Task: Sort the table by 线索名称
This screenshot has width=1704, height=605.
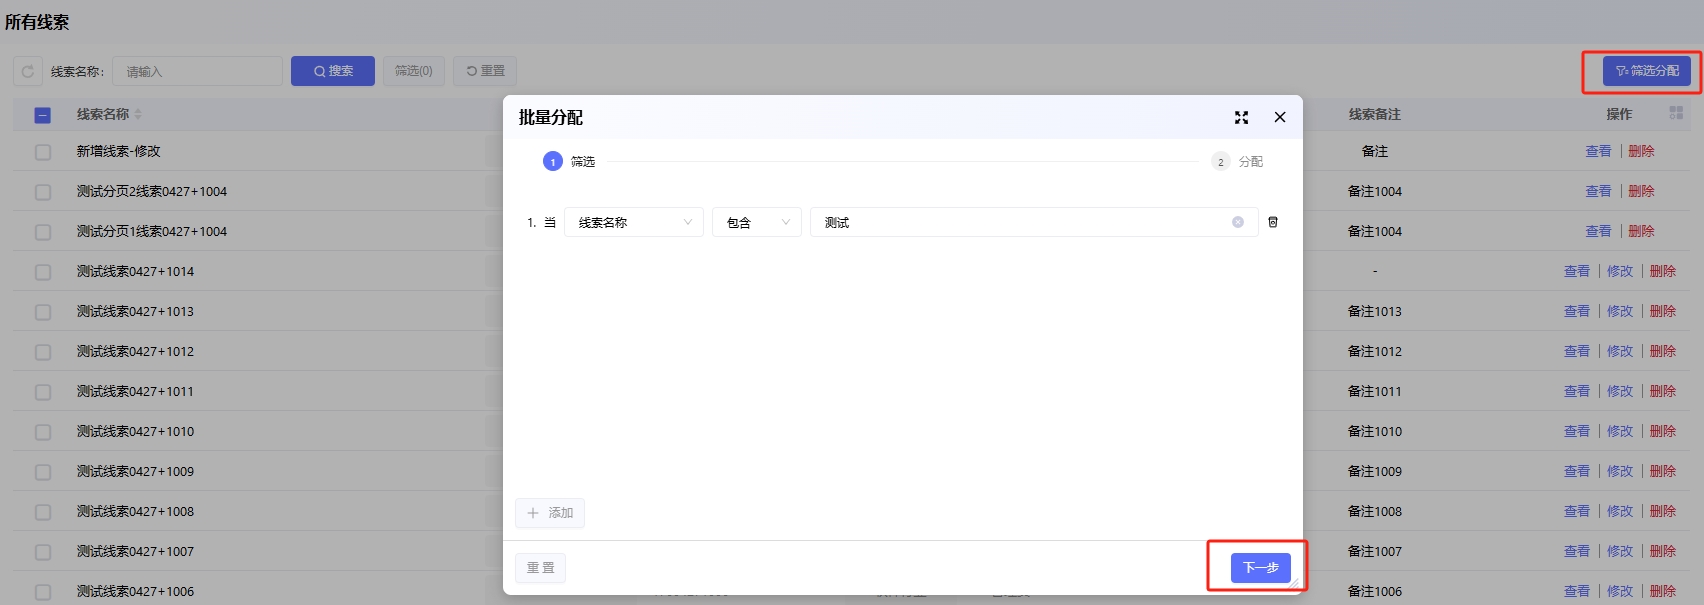Action: (x=138, y=114)
